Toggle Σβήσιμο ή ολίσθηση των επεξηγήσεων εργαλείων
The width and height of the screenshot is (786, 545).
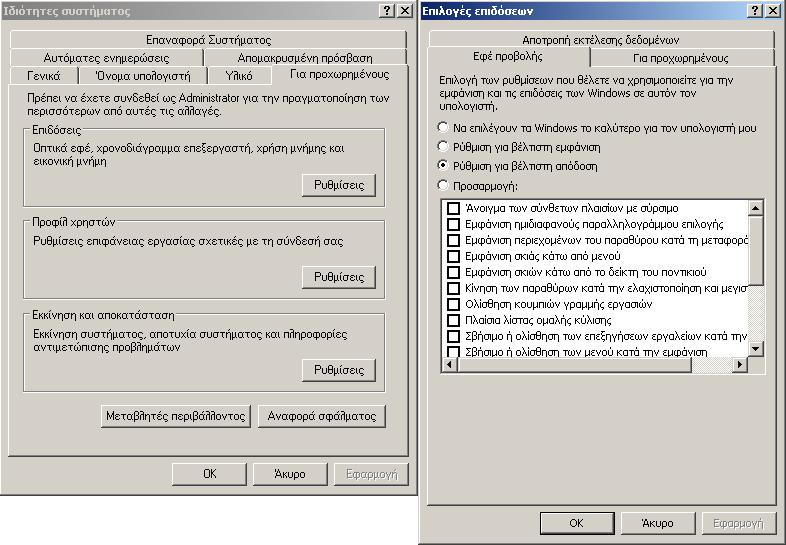[453, 336]
